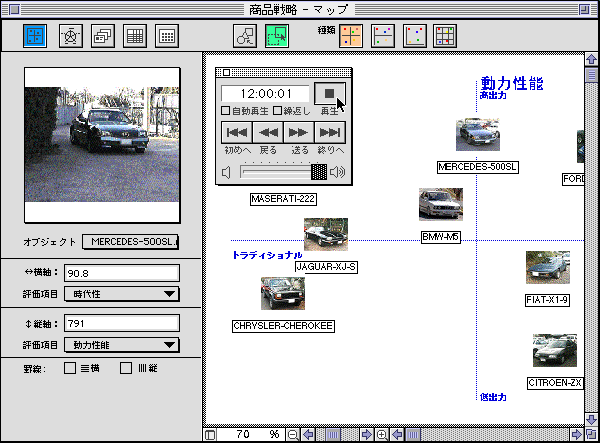Click the CHRYSLER-CHEROKEE label
Viewport: 600px width, 443px height.
point(283,326)
